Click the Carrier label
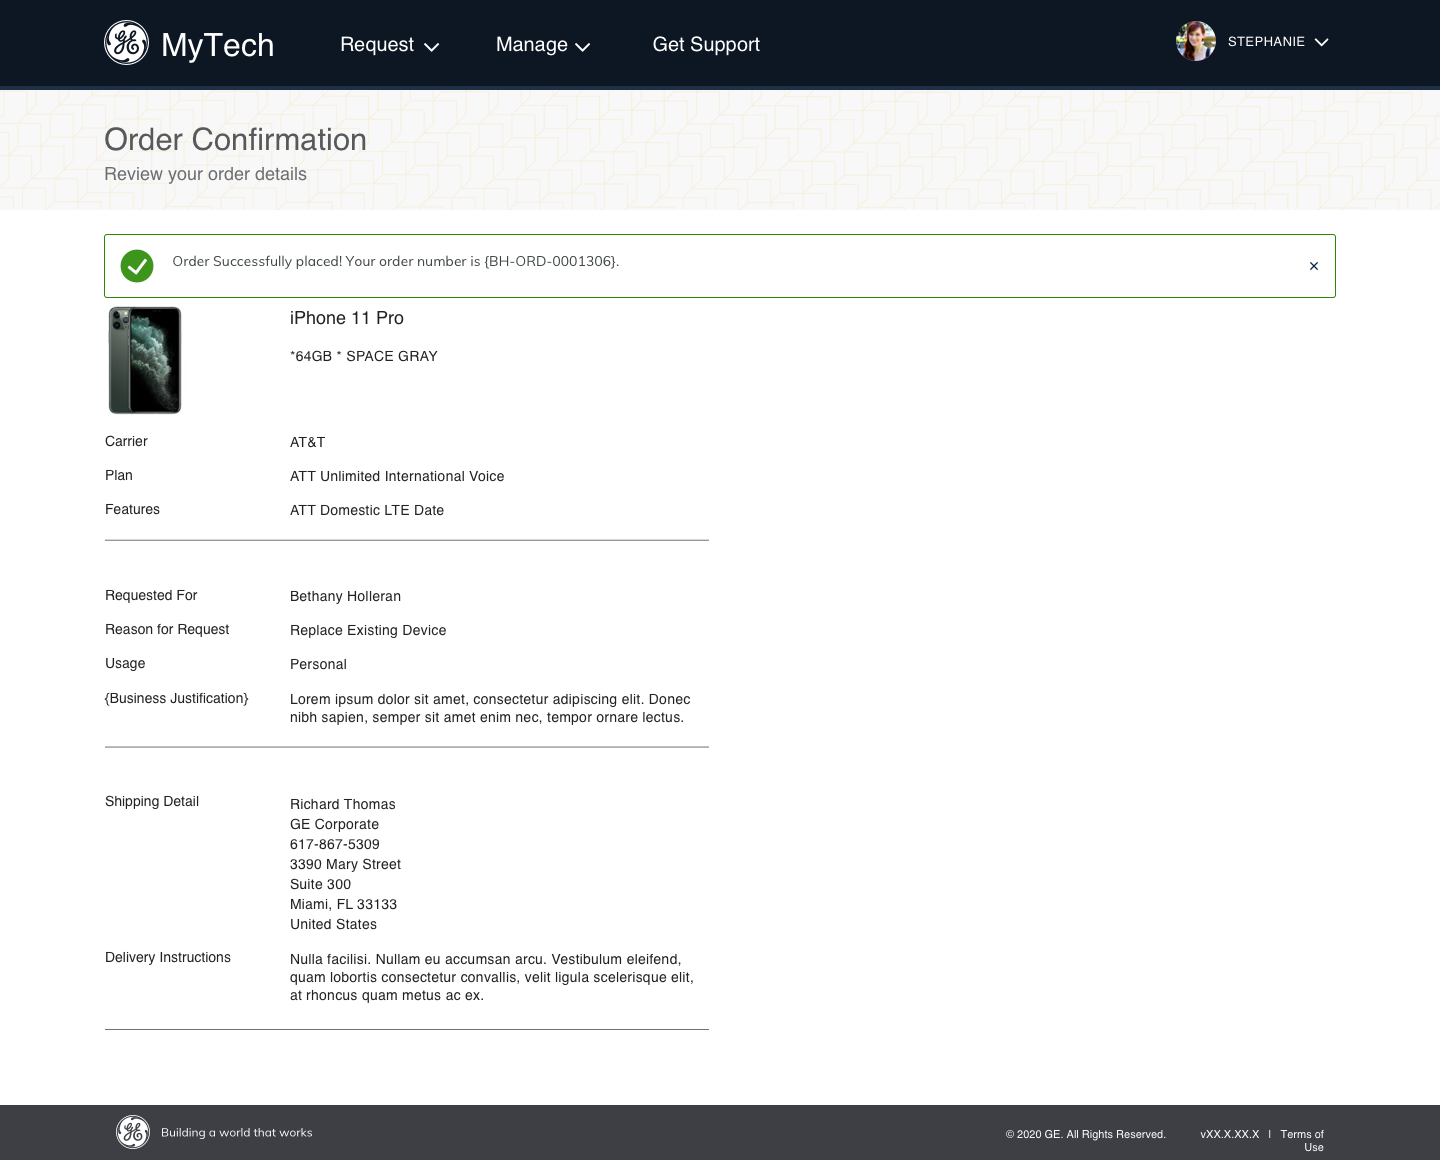The width and height of the screenshot is (1440, 1160). coord(126,441)
